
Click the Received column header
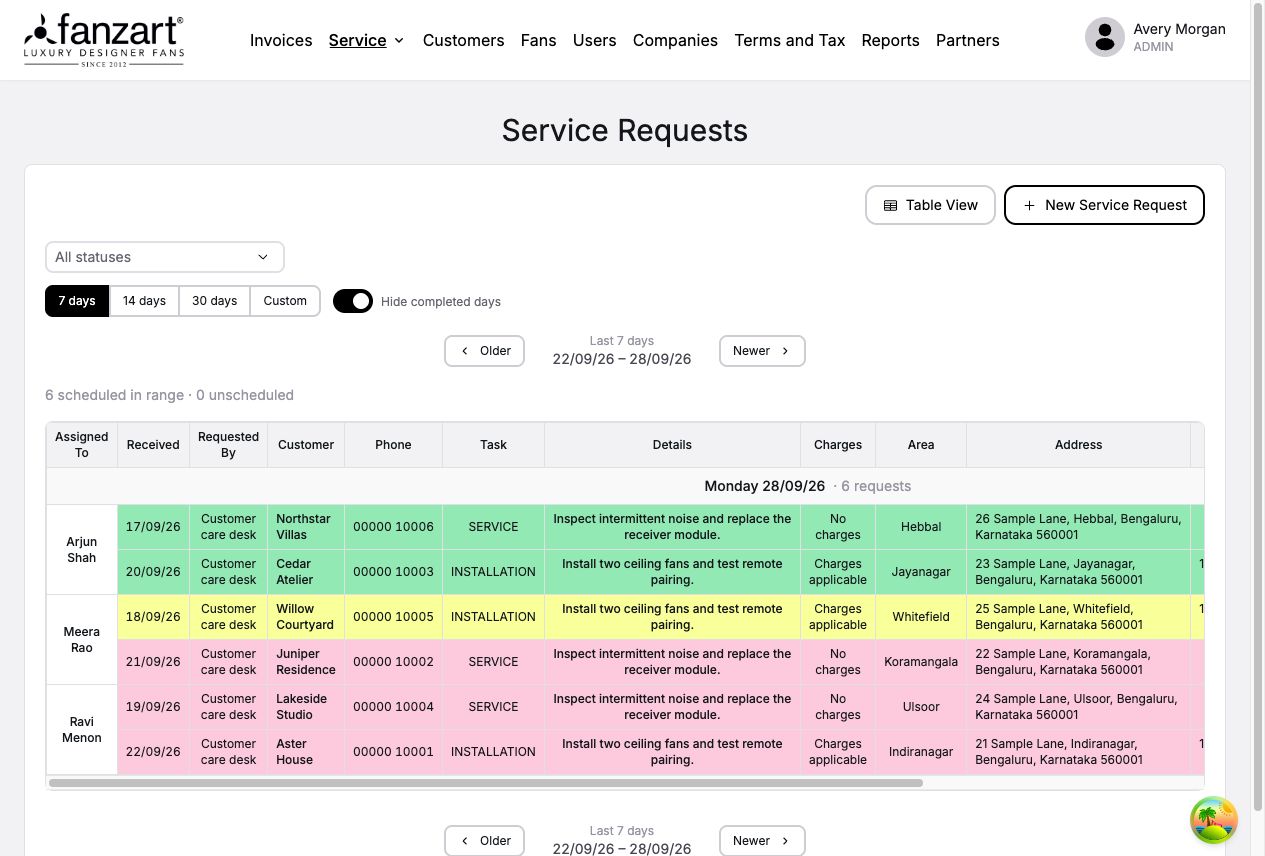153,445
